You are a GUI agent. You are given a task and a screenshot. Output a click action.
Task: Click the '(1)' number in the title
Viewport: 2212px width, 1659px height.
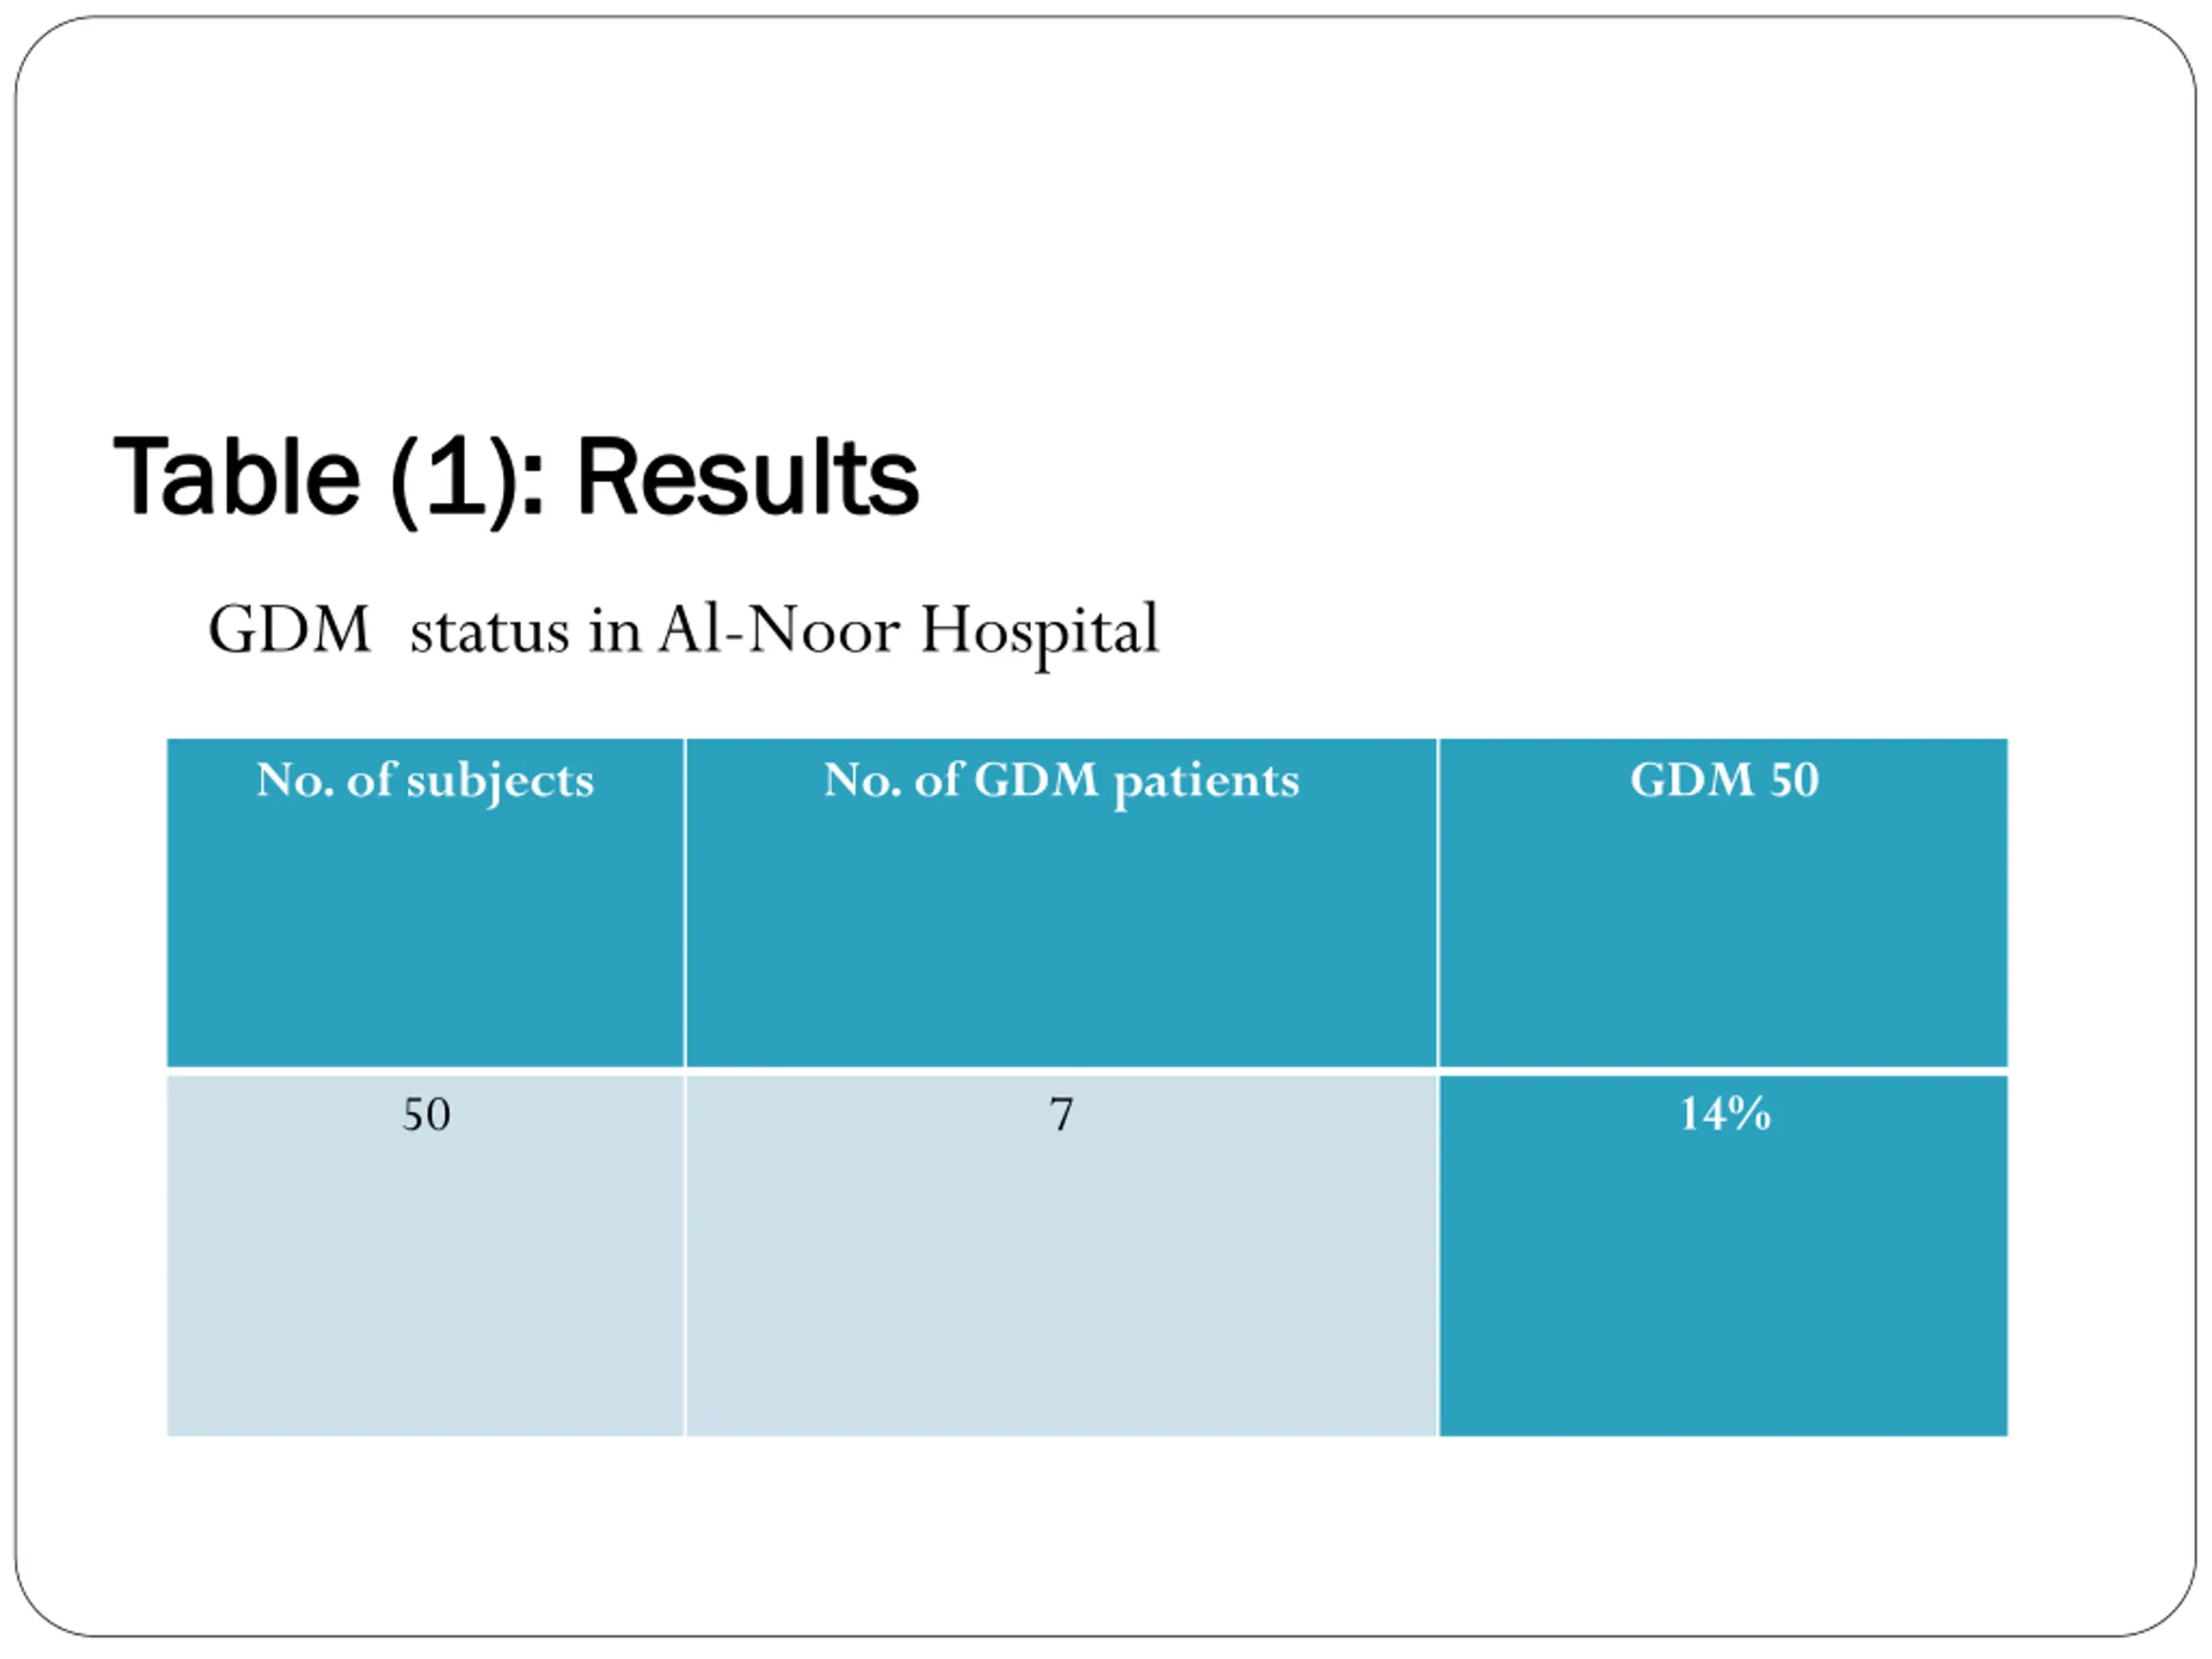coord(454,481)
